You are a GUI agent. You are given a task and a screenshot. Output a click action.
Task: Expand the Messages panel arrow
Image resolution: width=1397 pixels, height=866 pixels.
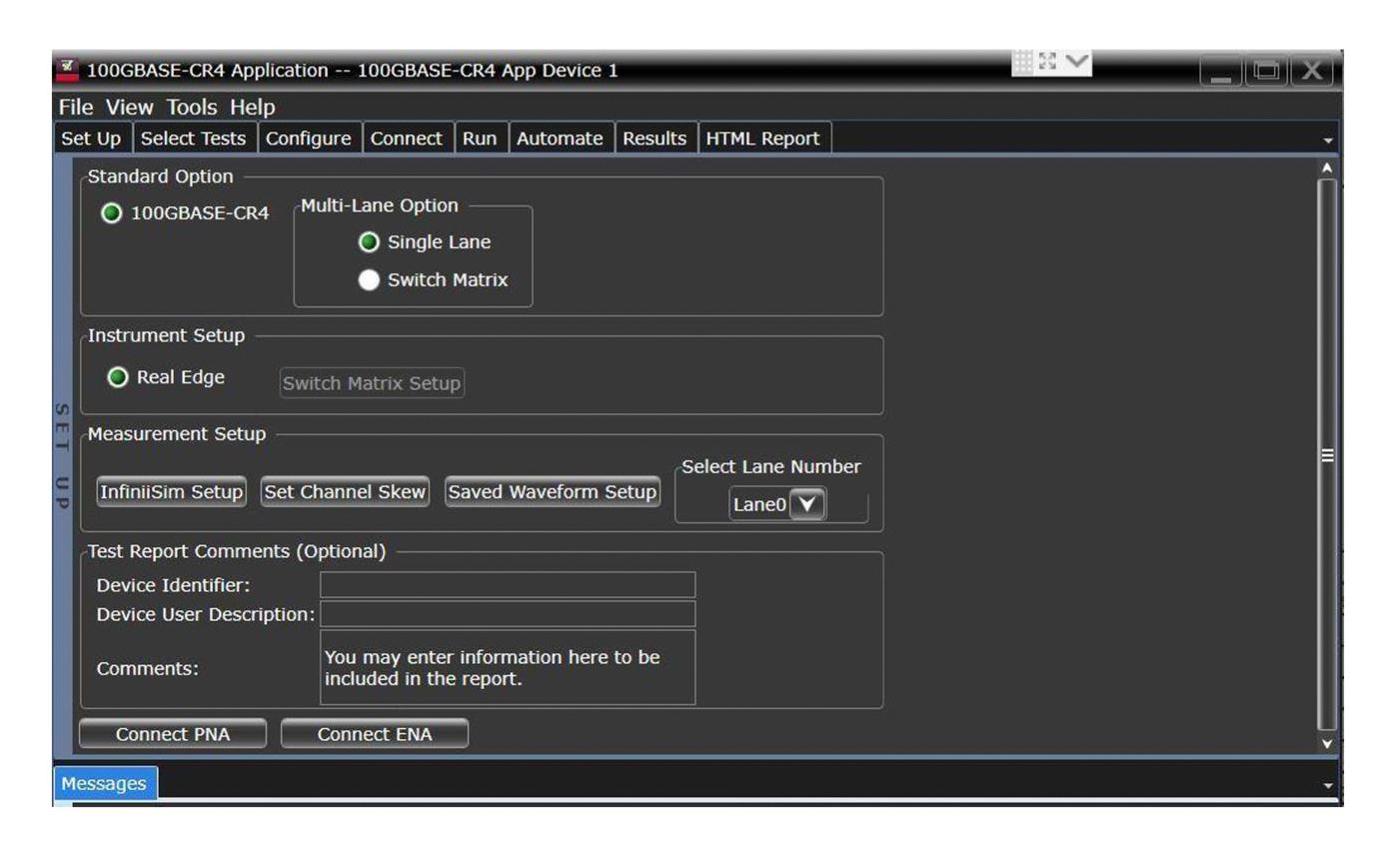pos(1328,787)
